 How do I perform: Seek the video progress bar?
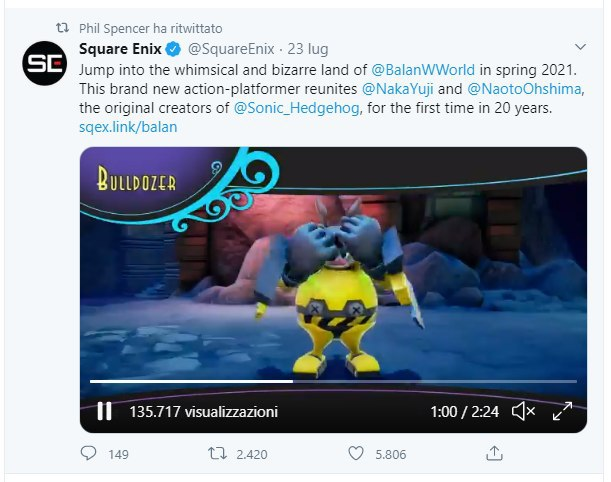point(333,381)
